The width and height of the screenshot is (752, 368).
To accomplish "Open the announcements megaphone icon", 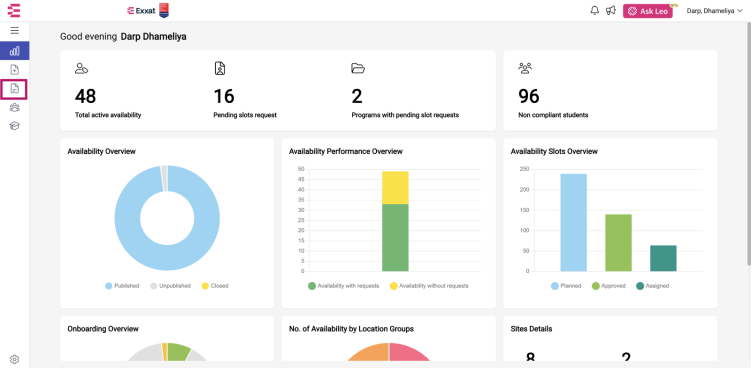I will pos(611,11).
